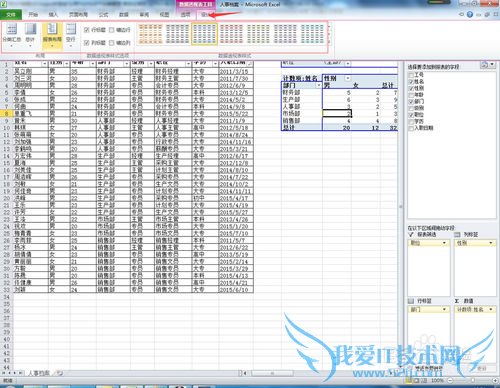Check the 入职日期 field in field list
The height and width of the screenshot is (388, 500).
tap(411, 128)
